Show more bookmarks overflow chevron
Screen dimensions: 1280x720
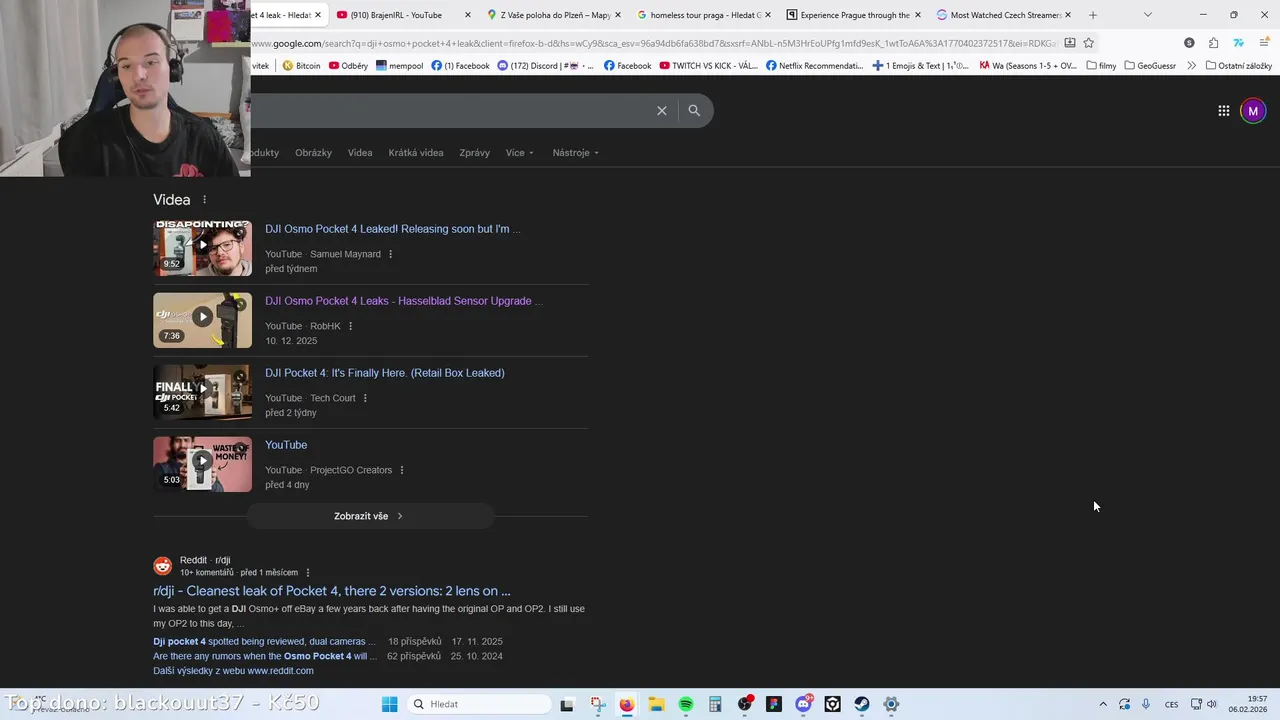coord(1191,66)
